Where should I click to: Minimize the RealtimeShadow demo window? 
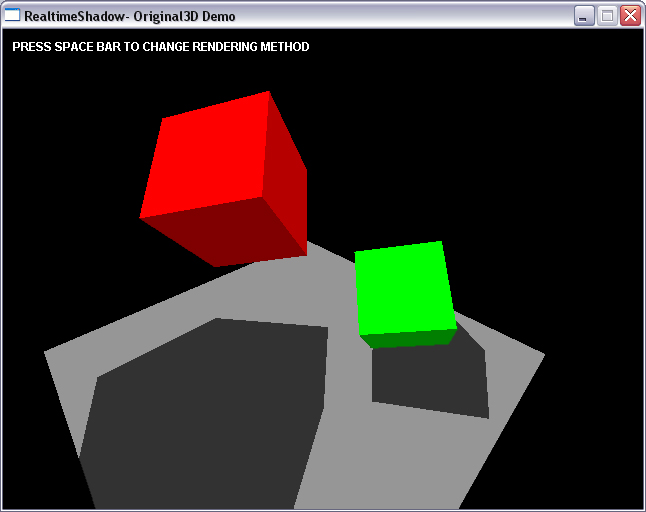coord(584,16)
